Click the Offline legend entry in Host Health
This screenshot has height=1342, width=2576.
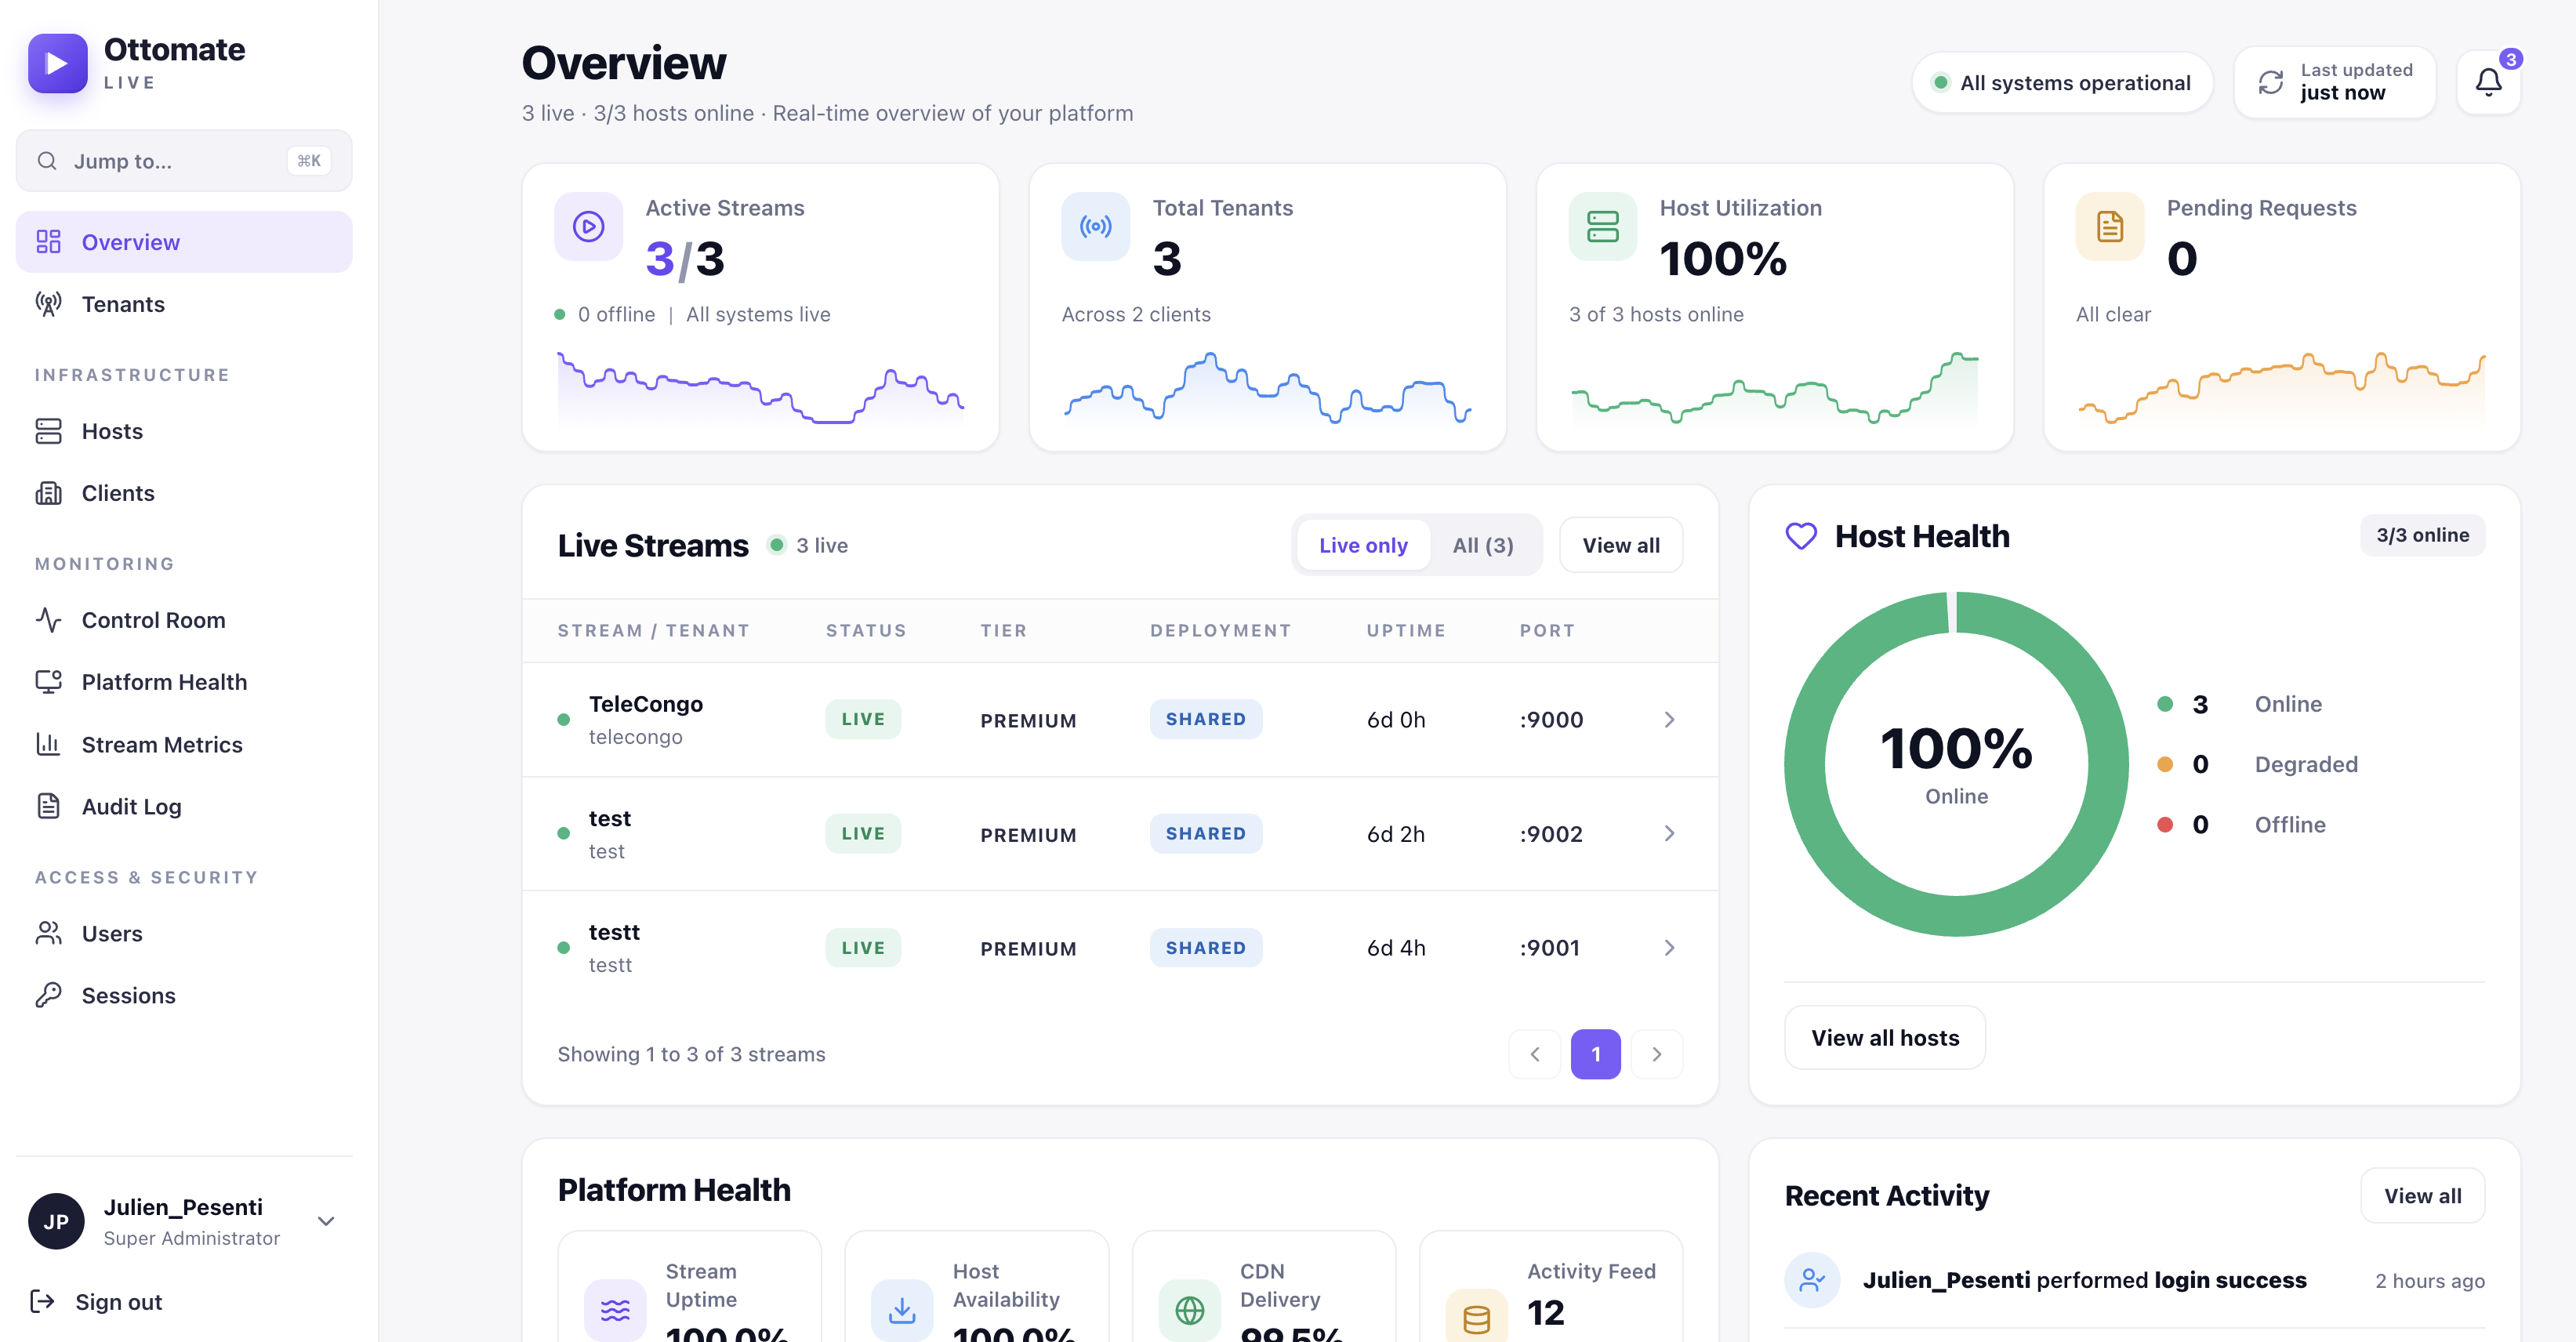tap(2241, 824)
